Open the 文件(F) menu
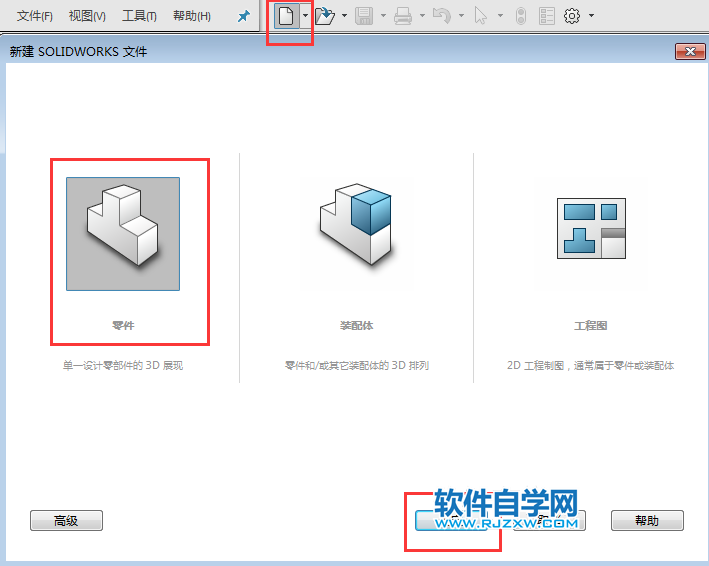The width and height of the screenshot is (709, 566). pos(35,16)
